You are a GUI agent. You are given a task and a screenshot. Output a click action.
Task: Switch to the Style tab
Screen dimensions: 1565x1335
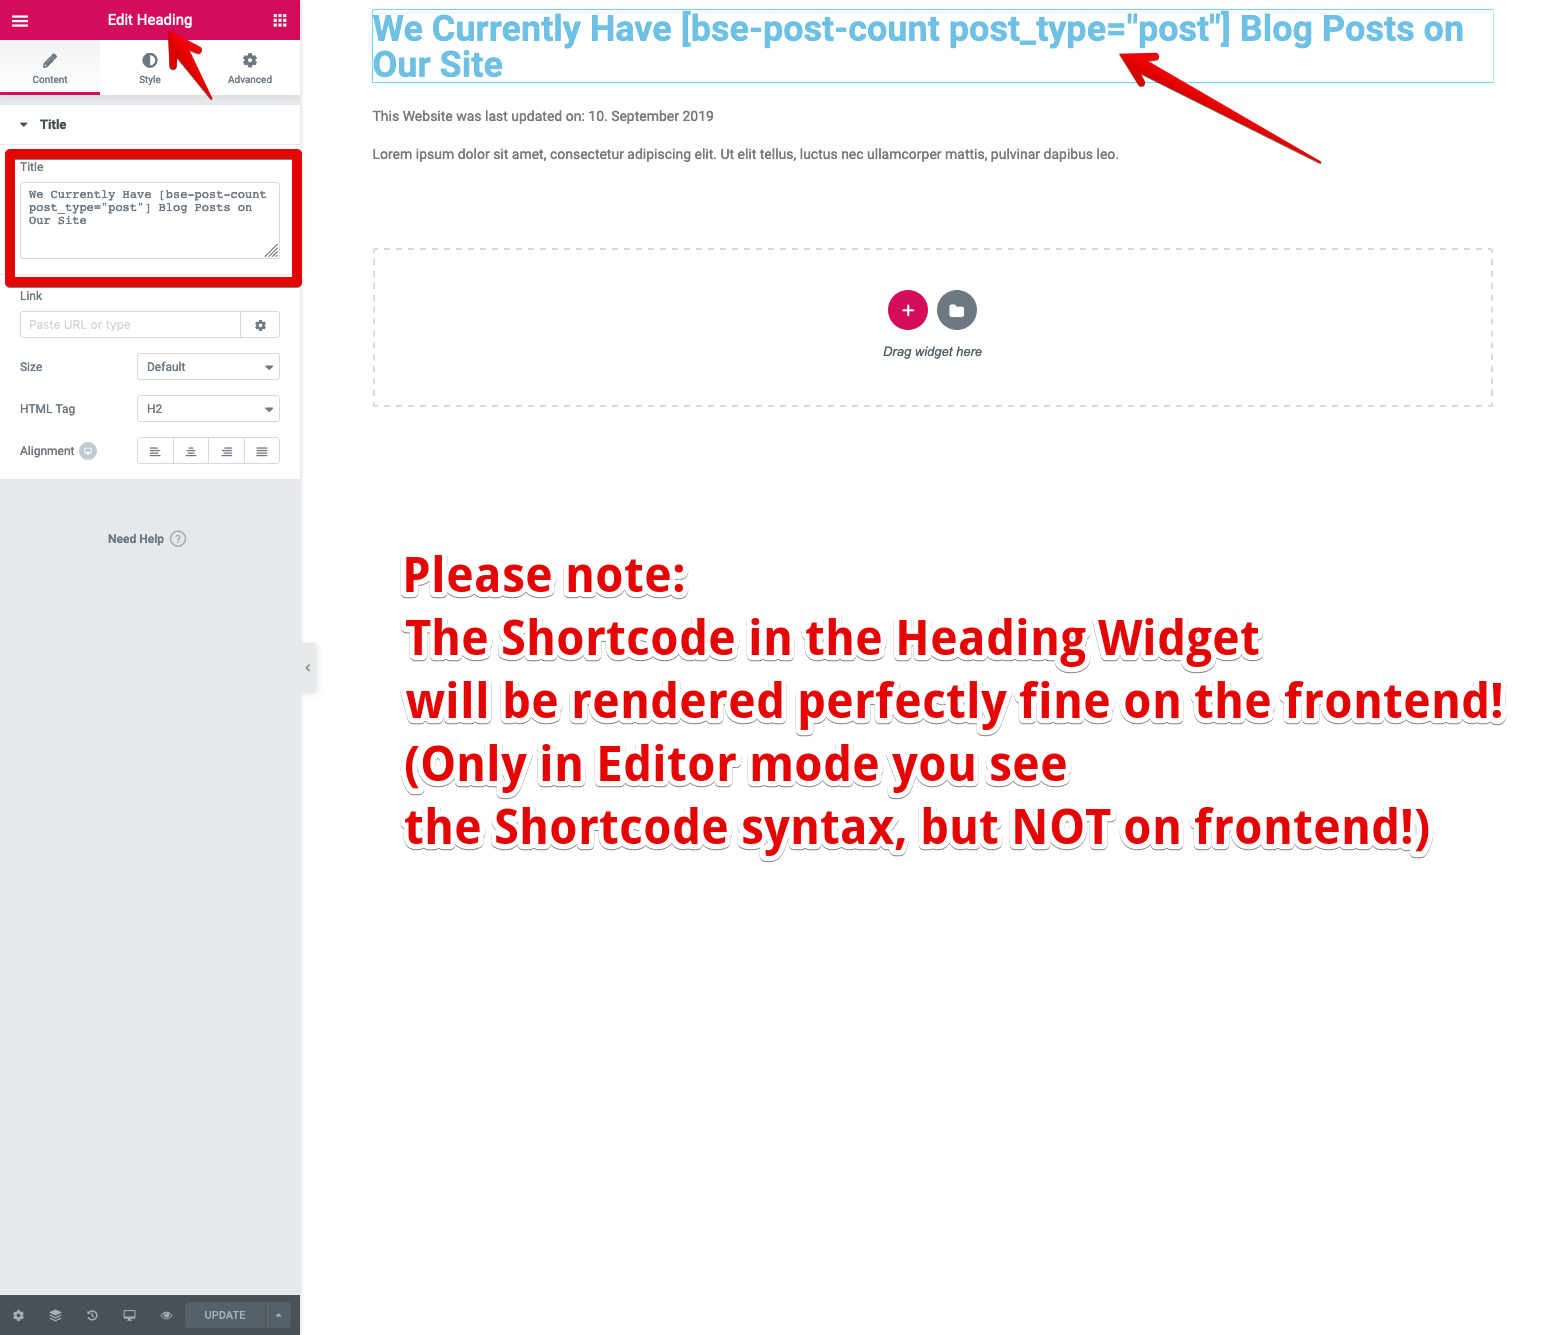[150, 68]
